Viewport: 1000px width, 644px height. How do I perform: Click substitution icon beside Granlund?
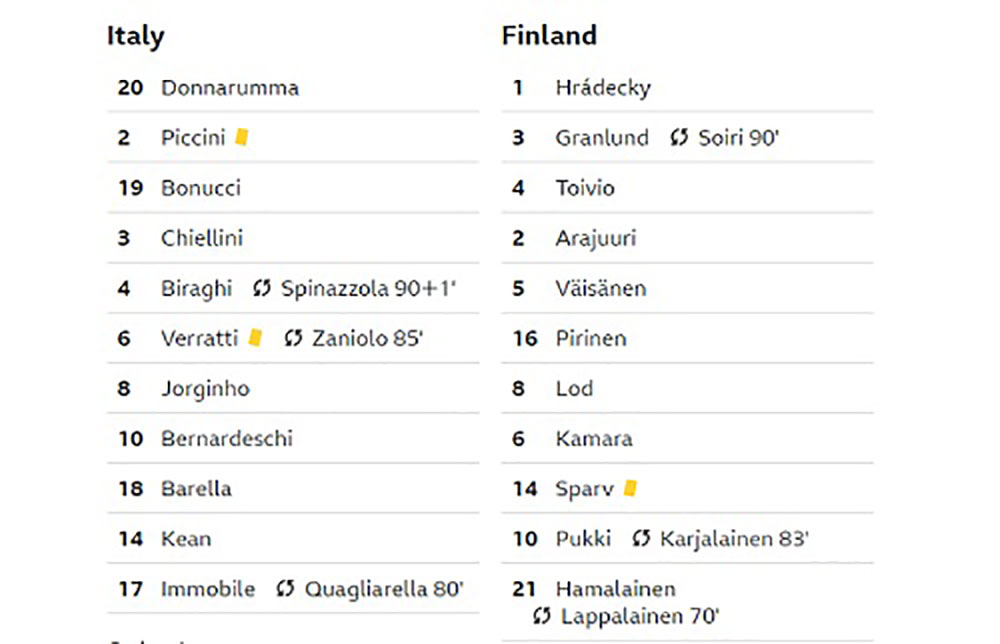point(679,137)
